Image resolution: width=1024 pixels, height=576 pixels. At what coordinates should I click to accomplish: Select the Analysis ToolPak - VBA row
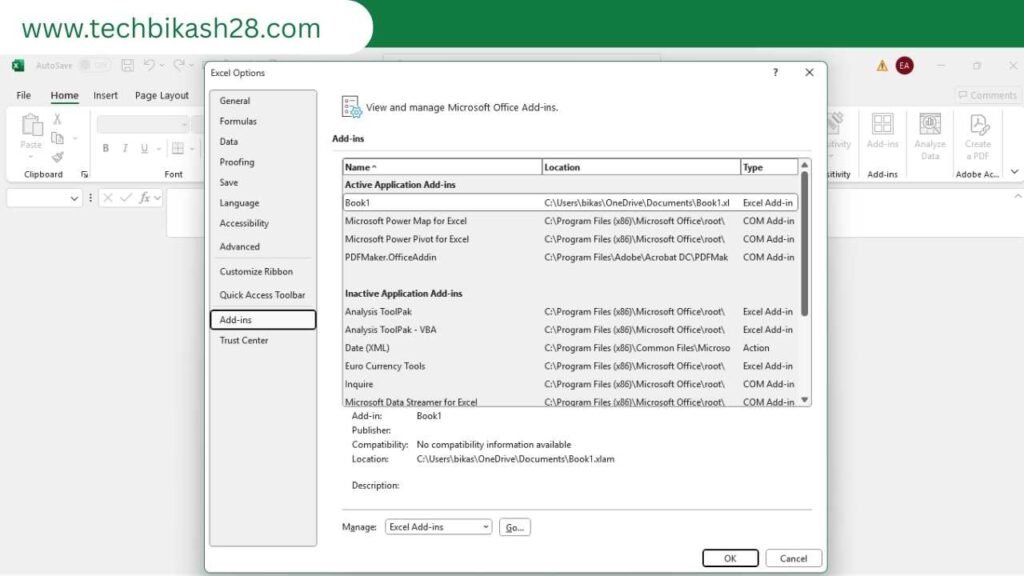(570, 330)
